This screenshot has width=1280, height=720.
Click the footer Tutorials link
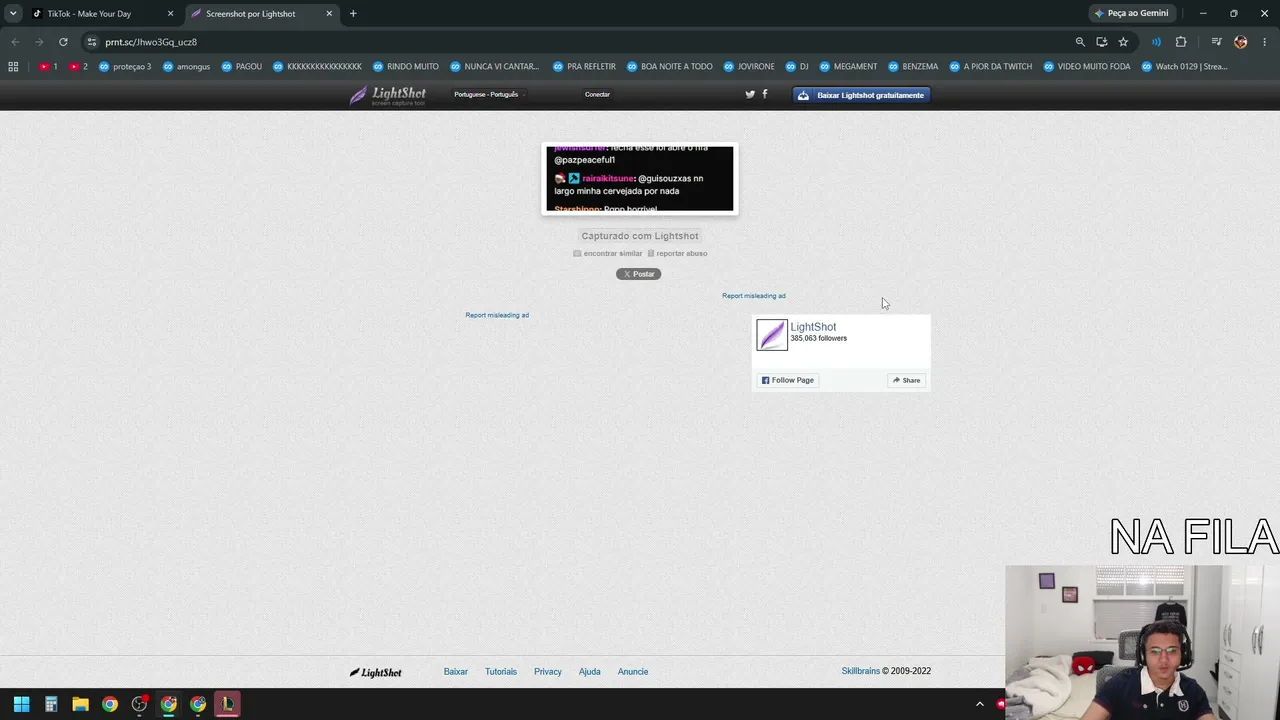(x=501, y=672)
